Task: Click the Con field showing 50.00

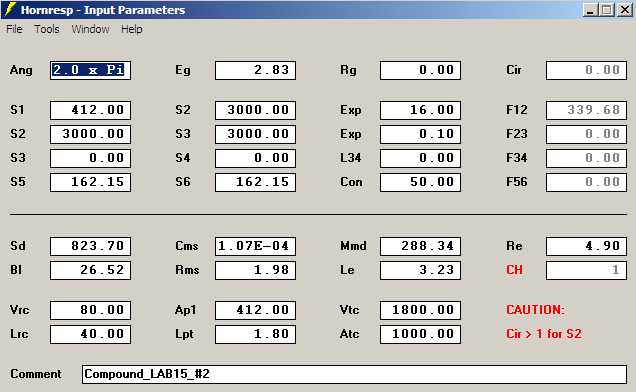Action: click(420, 182)
